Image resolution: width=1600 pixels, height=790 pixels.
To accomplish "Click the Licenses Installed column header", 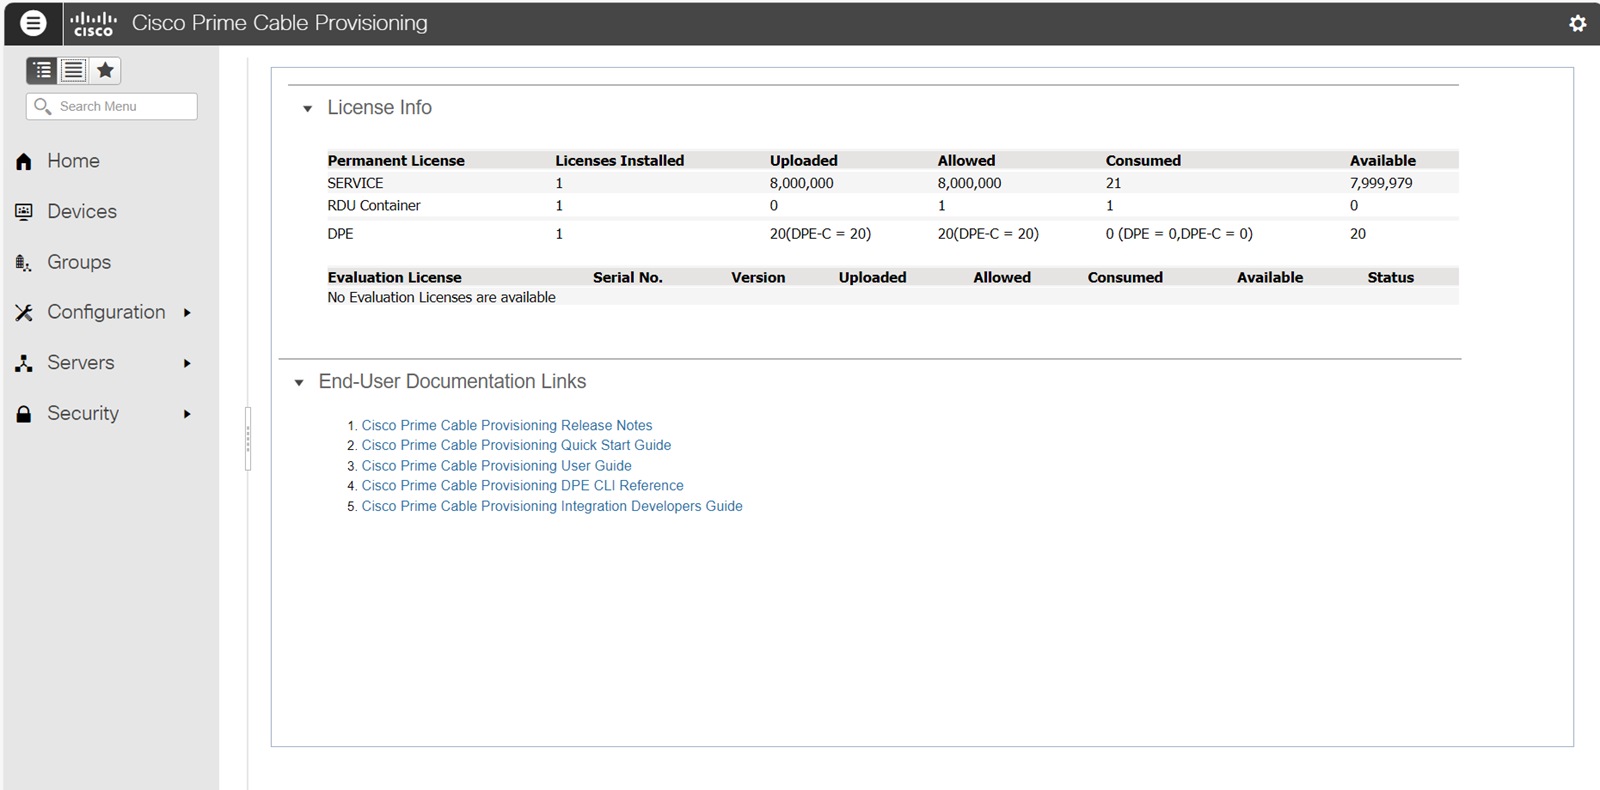I will click(x=620, y=160).
